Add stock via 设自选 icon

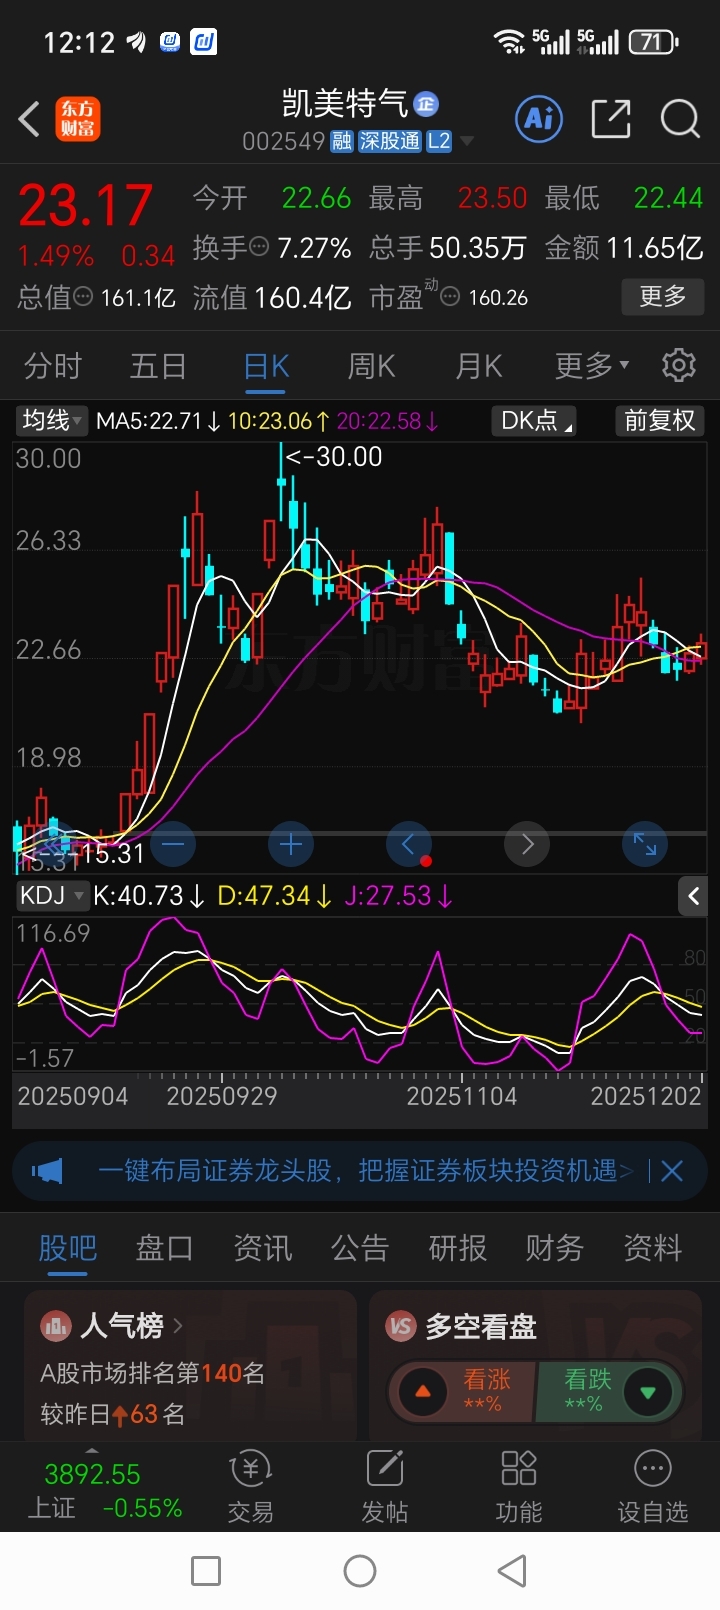(x=653, y=1487)
